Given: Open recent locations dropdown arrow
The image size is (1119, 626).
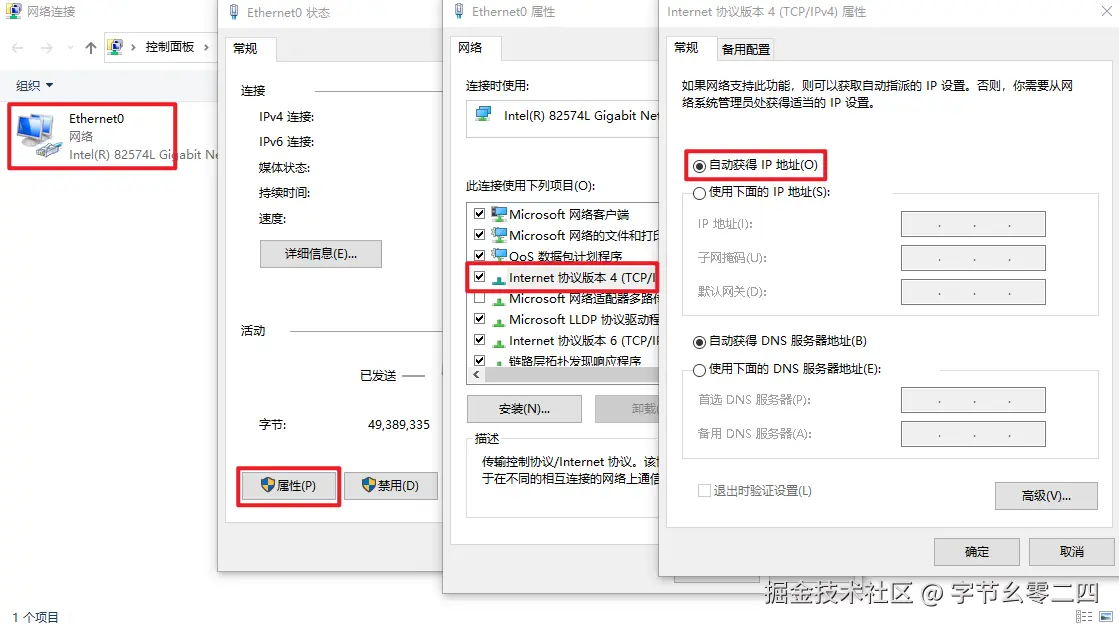Looking at the screenshot, I should coord(70,48).
